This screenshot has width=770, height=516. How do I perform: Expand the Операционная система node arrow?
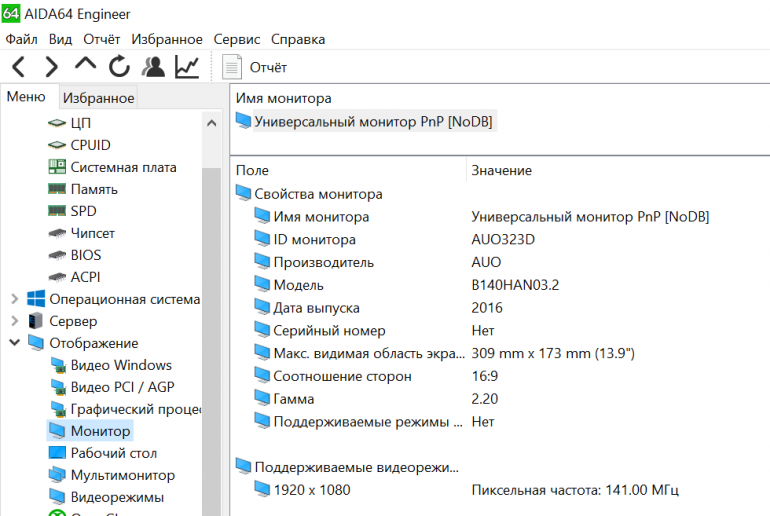pyautogui.click(x=15, y=299)
